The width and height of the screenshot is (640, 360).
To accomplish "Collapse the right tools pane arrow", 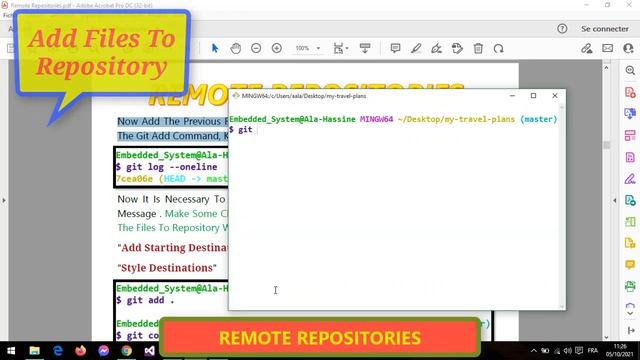I will (615, 200).
